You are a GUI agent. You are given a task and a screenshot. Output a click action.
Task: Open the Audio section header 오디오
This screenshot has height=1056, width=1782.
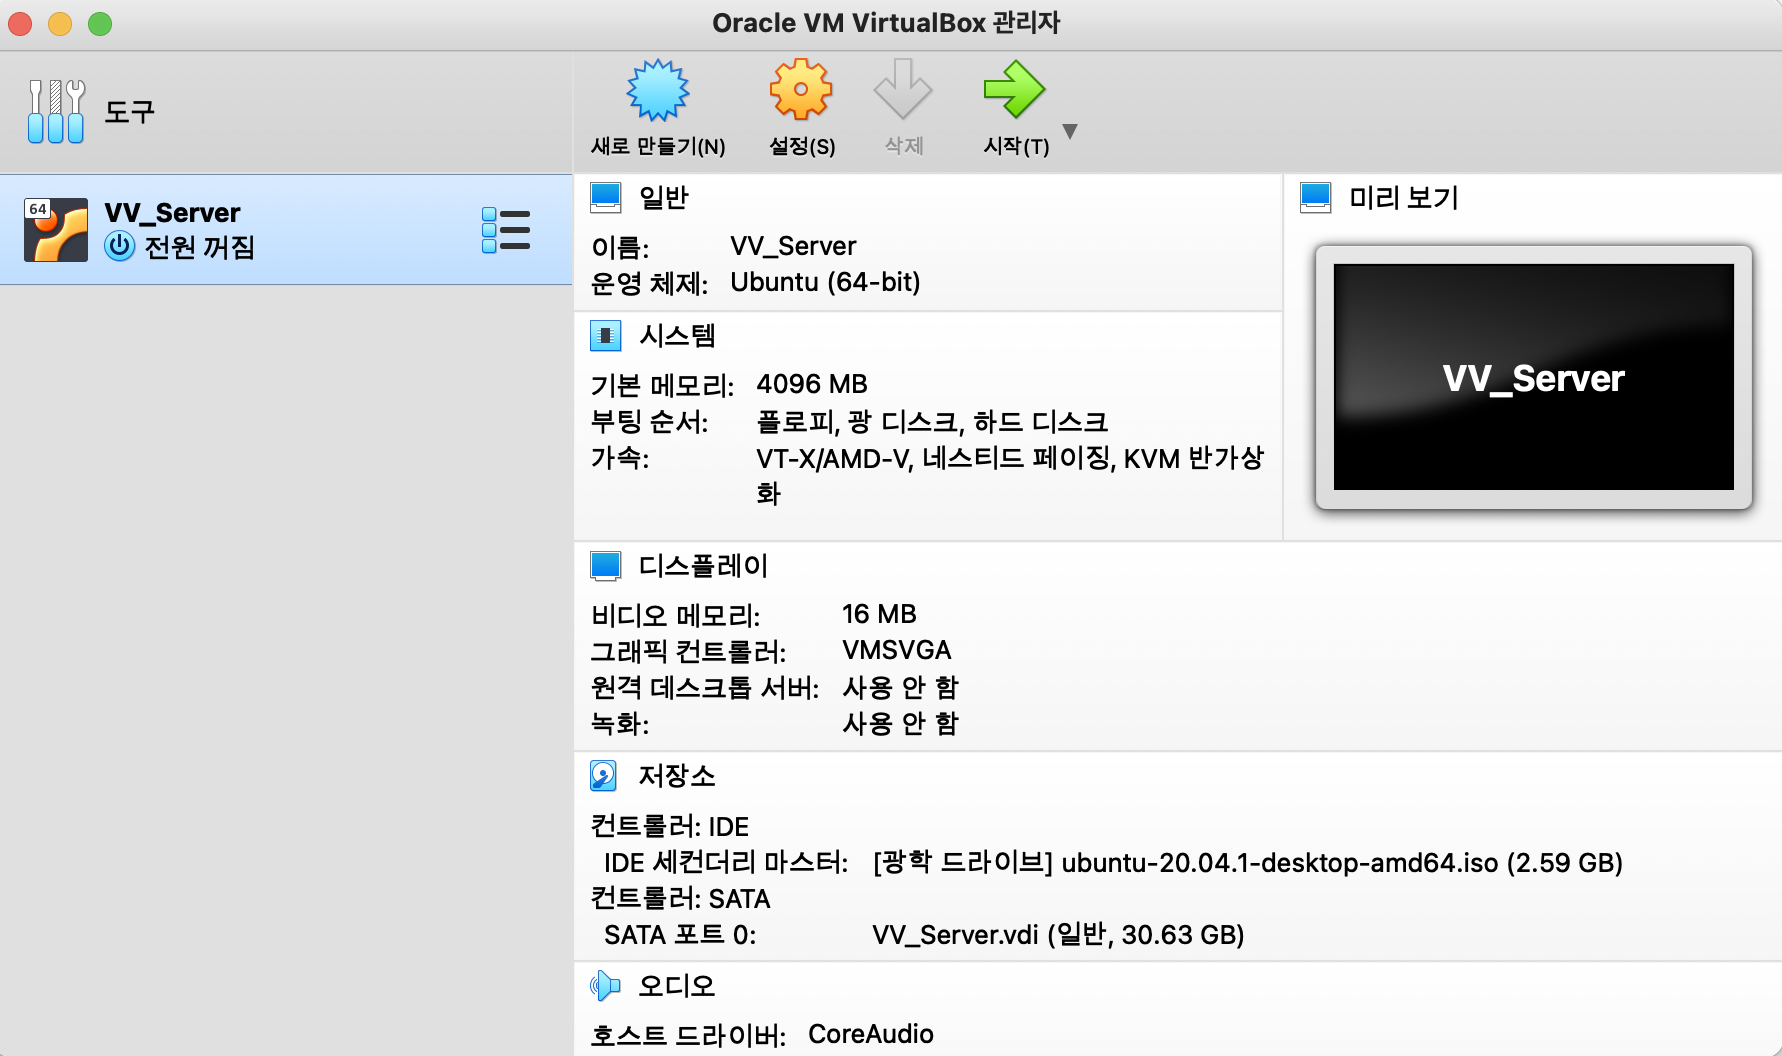click(677, 986)
